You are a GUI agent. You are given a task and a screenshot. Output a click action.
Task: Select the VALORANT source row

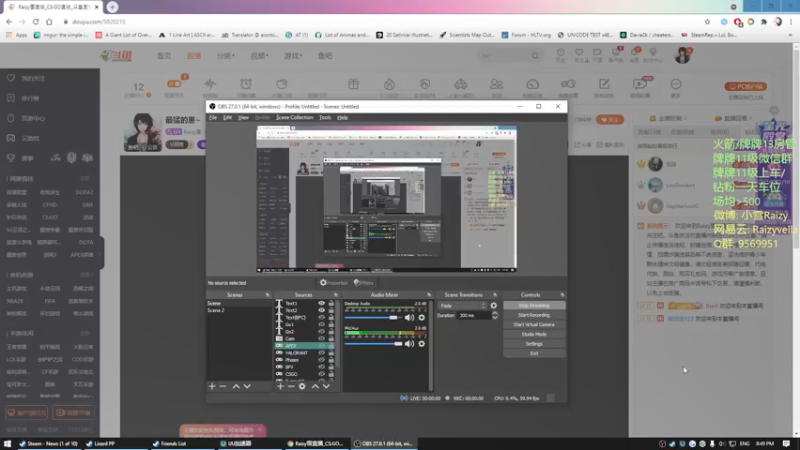(305, 353)
